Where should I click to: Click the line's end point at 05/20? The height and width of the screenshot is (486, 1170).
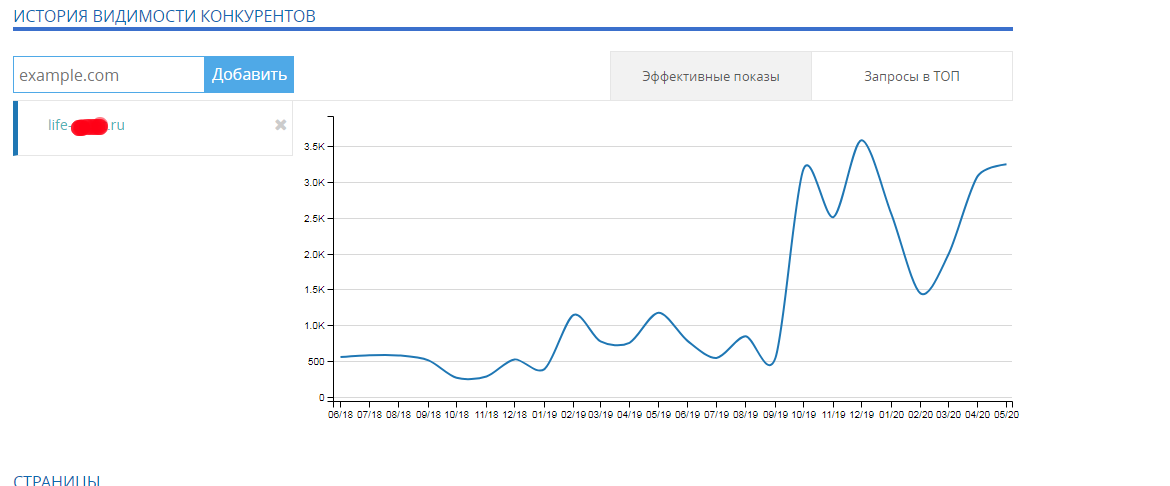coord(1006,164)
